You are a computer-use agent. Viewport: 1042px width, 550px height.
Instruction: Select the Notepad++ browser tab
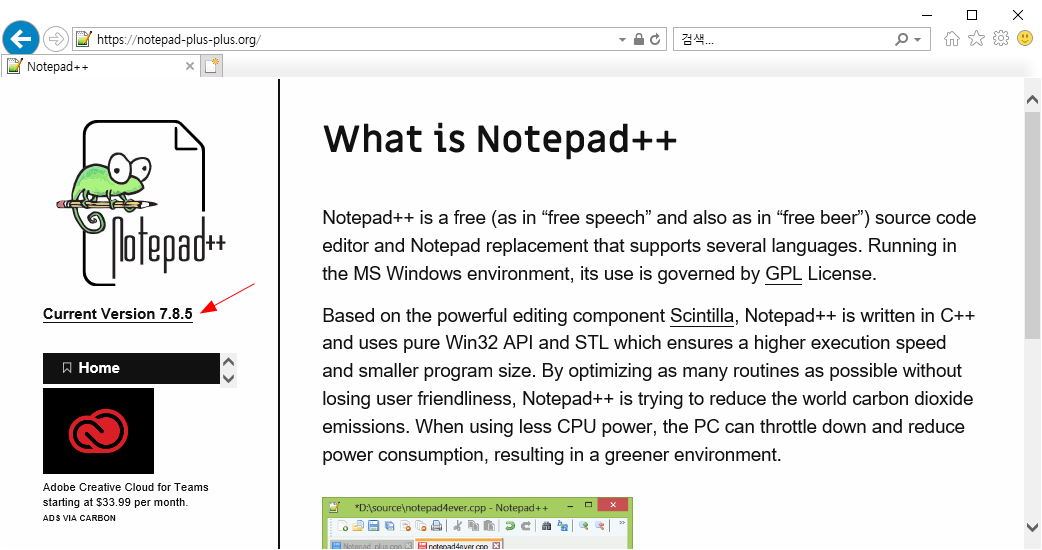coord(100,66)
